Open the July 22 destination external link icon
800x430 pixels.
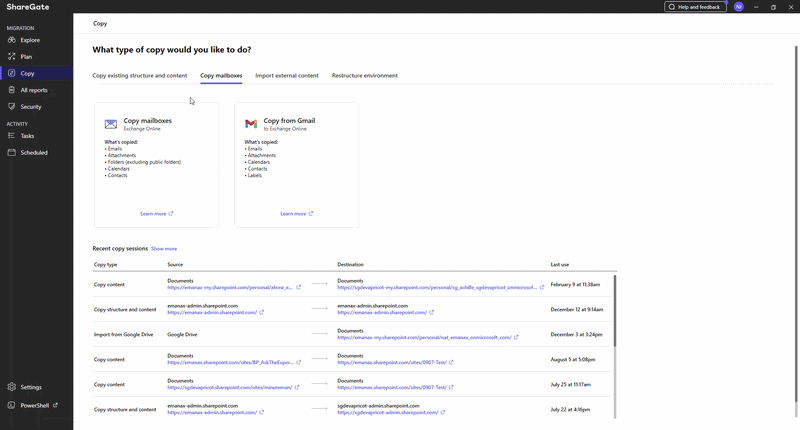tap(443, 413)
